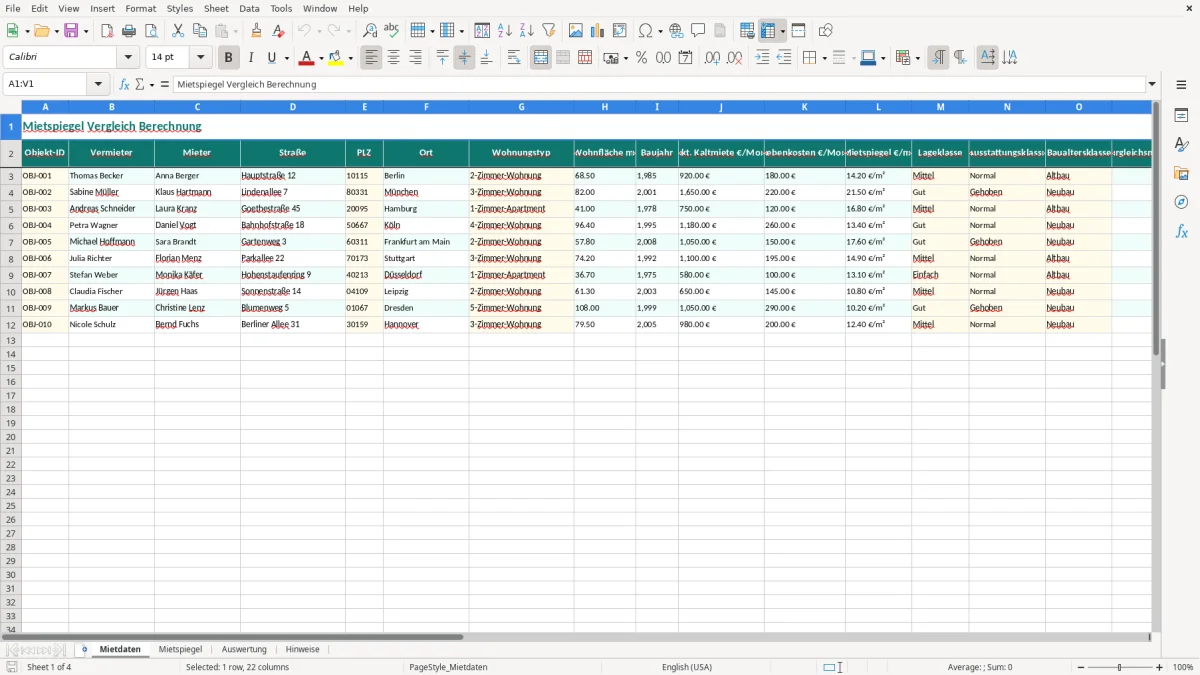Open the Sheet menu
Viewport: 1200px width, 675px height.
pyautogui.click(x=216, y=8)
